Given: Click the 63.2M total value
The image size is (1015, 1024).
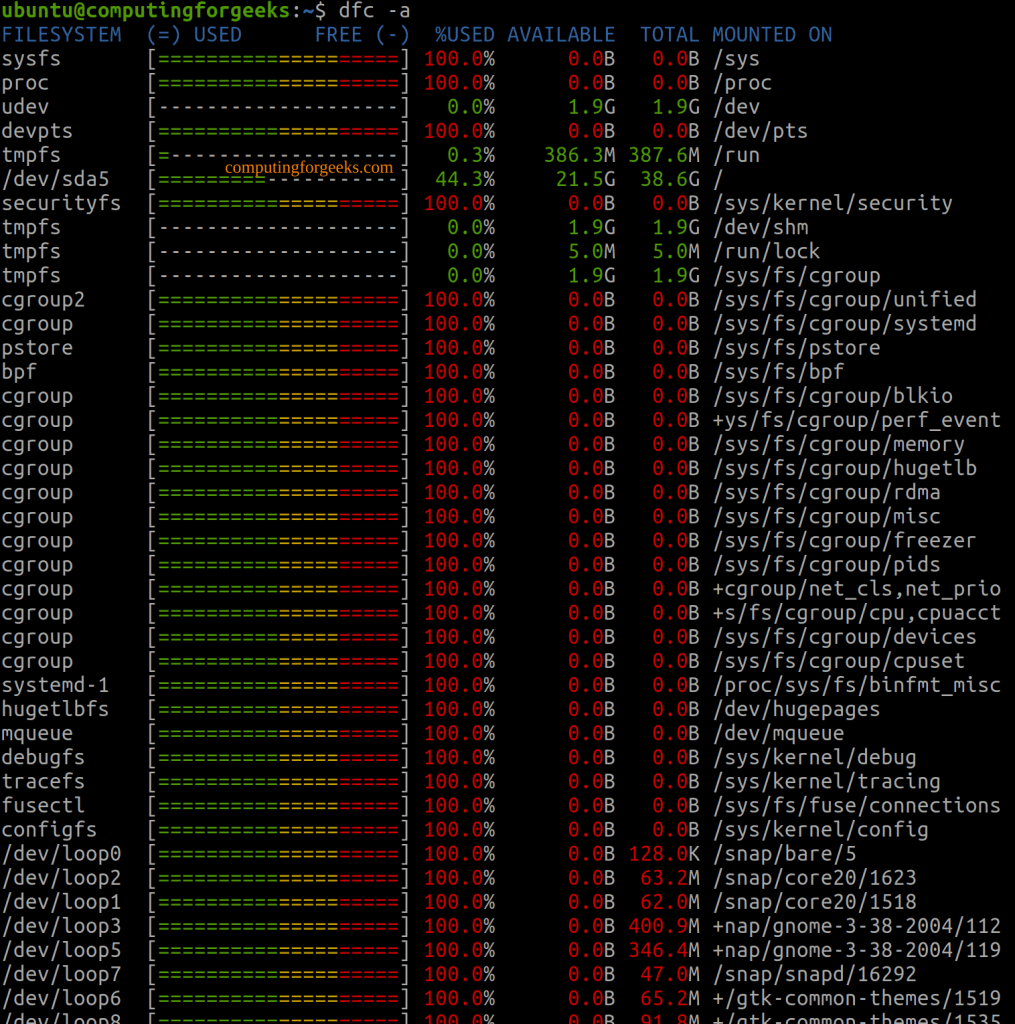Looking at the screenshot, I should tap(669, 878).
